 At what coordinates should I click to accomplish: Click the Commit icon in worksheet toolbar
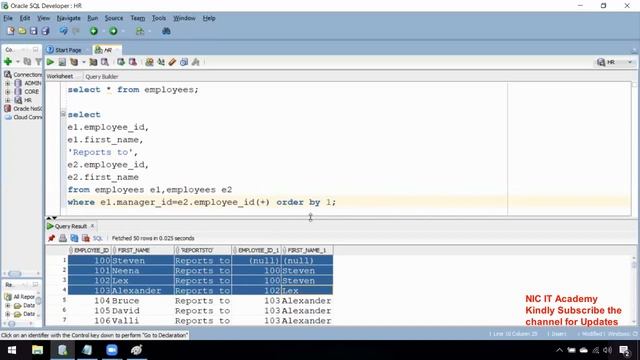(121, 62)
